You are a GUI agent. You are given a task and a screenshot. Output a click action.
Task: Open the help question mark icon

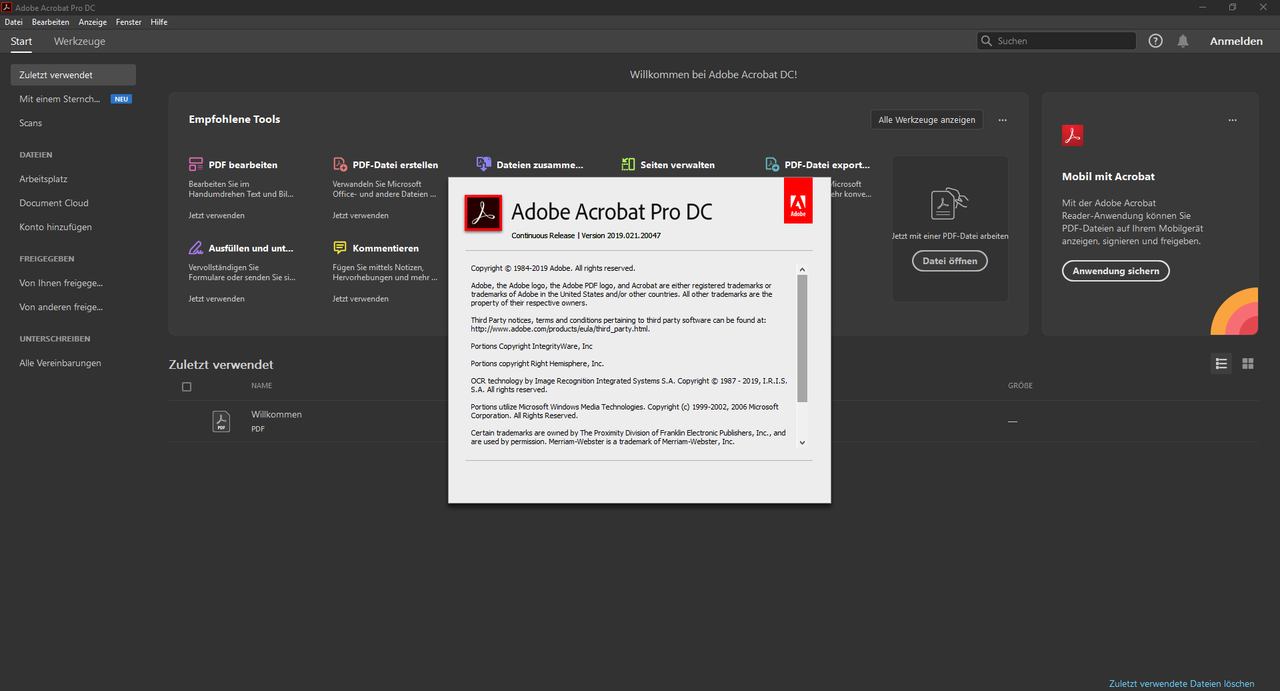coord(1156,41)
